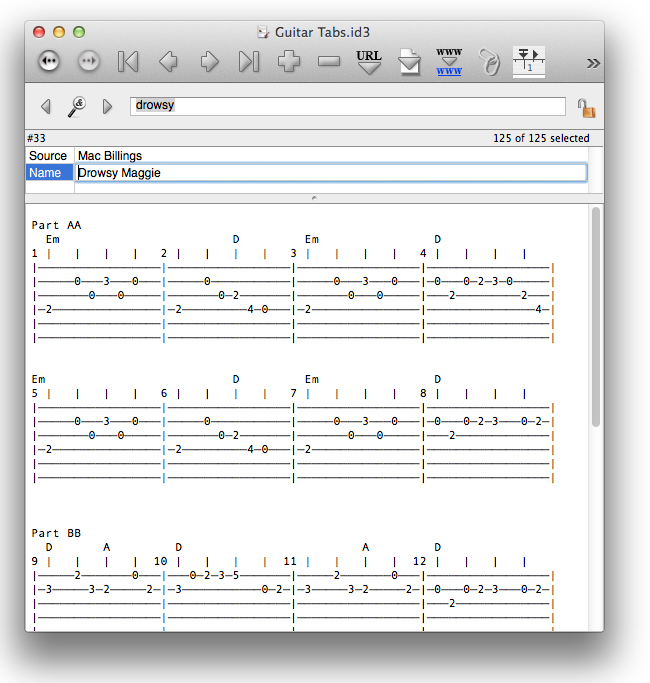Click the WWW web link icon
This screenshot has width=650, height=683.
(x=449, y=62)
